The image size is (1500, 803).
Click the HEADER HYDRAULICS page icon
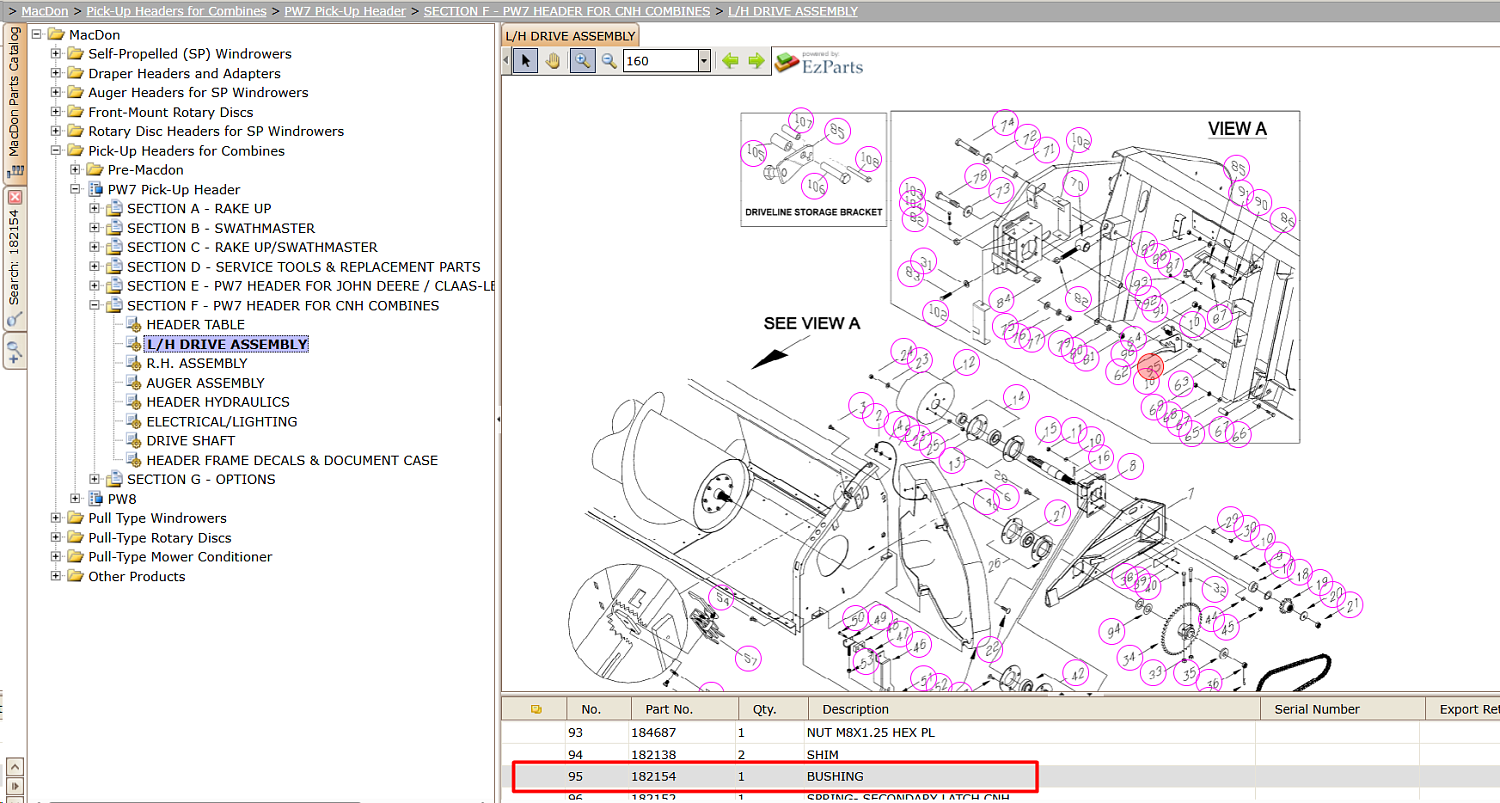[x=134, y=402]
